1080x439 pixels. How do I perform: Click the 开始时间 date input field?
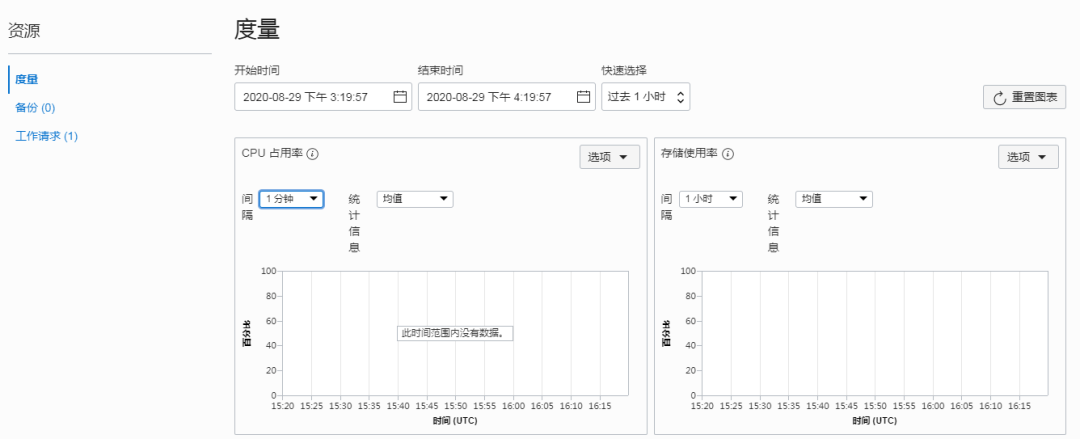coord(323,97)
